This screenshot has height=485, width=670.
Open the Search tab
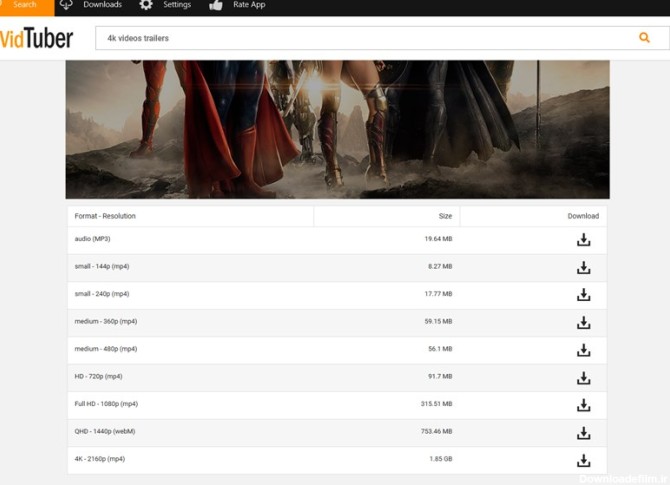point(26,6)
